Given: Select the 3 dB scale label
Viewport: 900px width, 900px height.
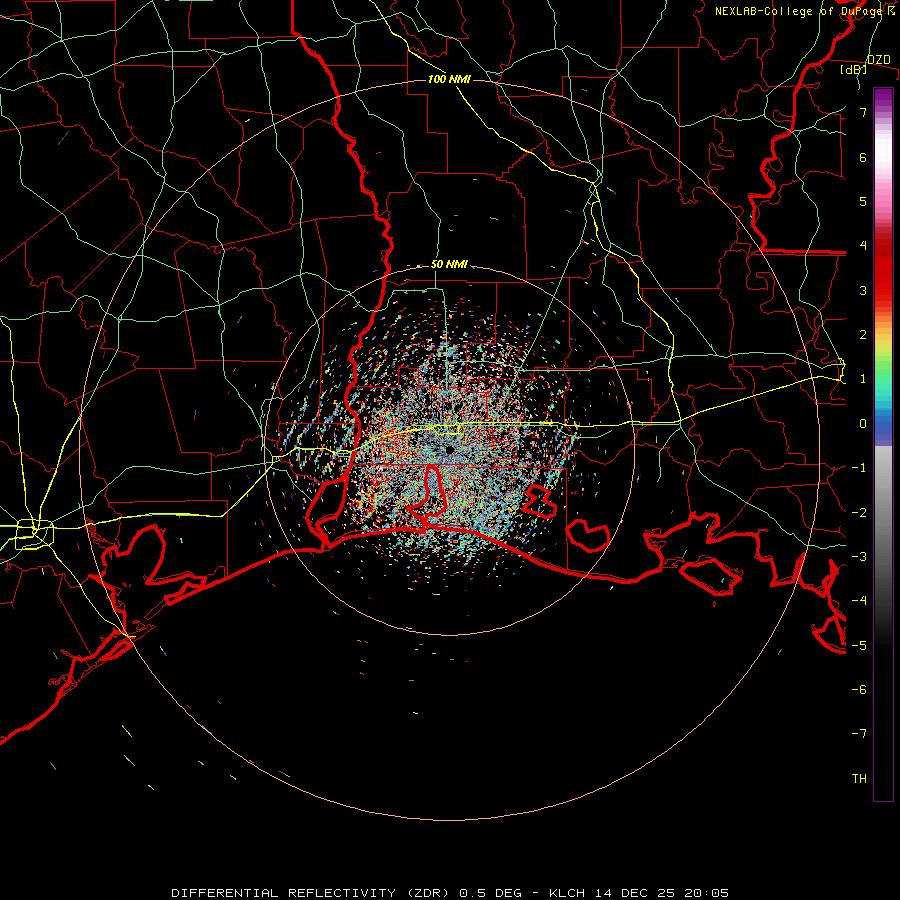Looking at the screenshot, I should click(x=863, y=290).
